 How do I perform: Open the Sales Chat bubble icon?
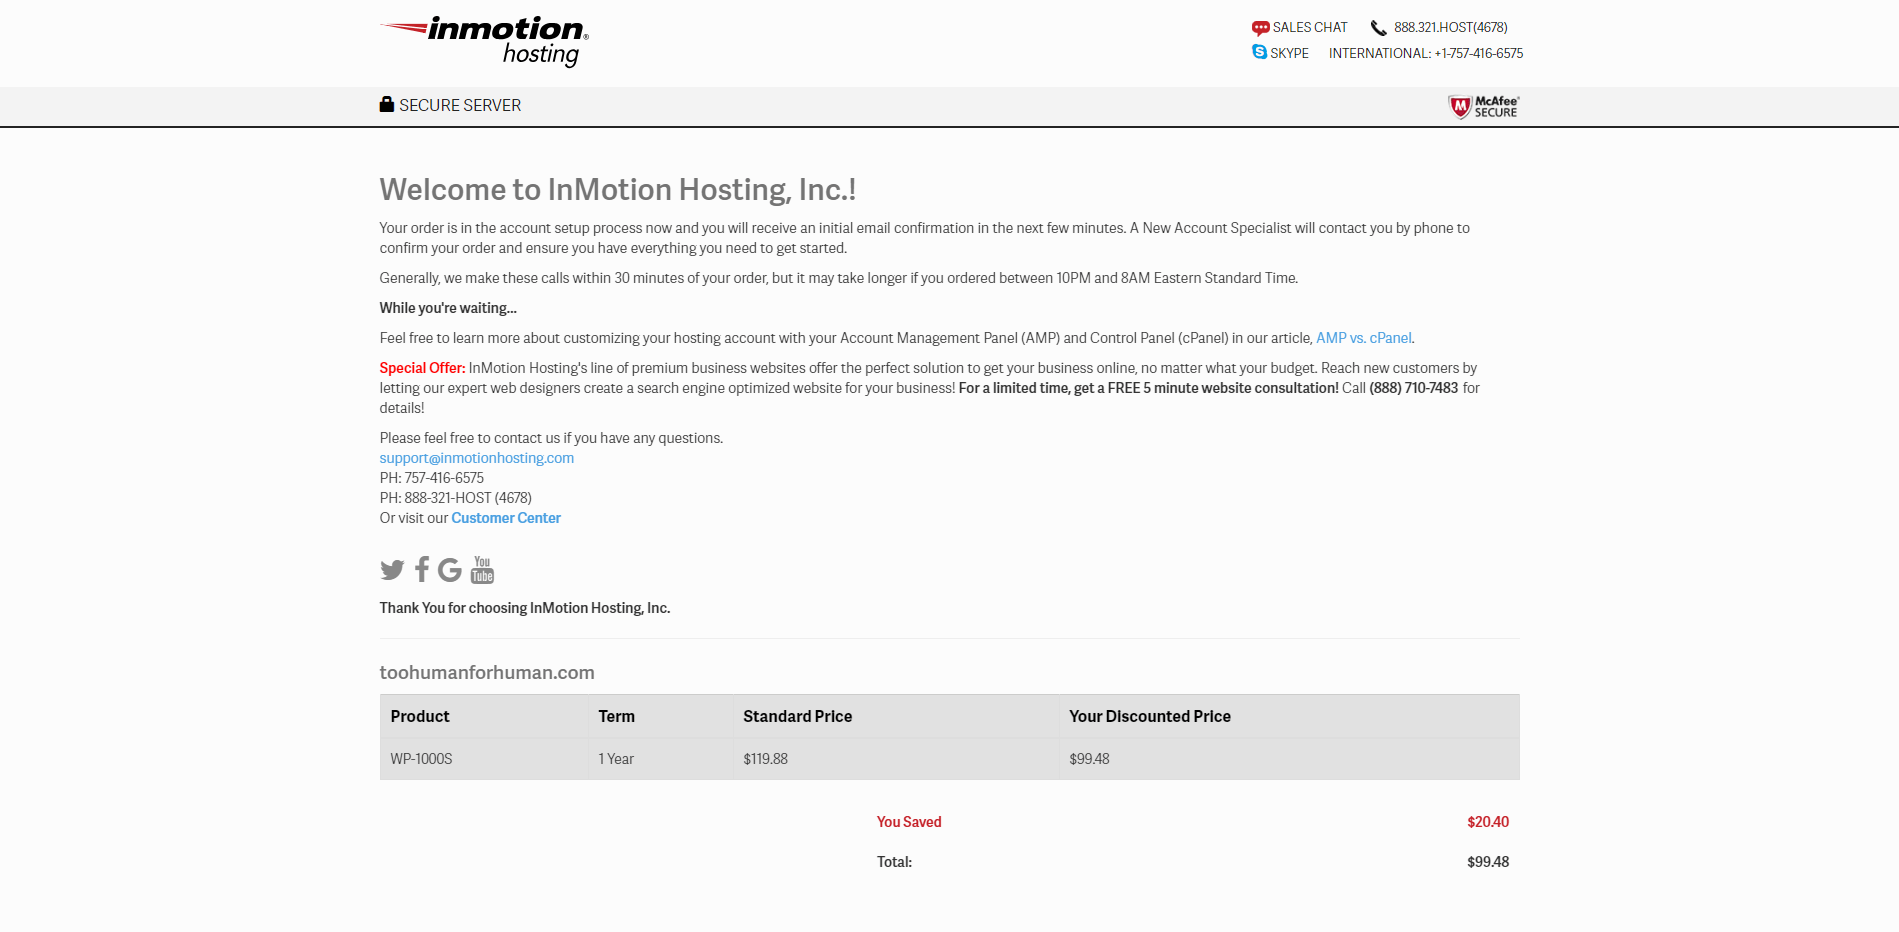pyautogui.click(x=1260, y=28)
